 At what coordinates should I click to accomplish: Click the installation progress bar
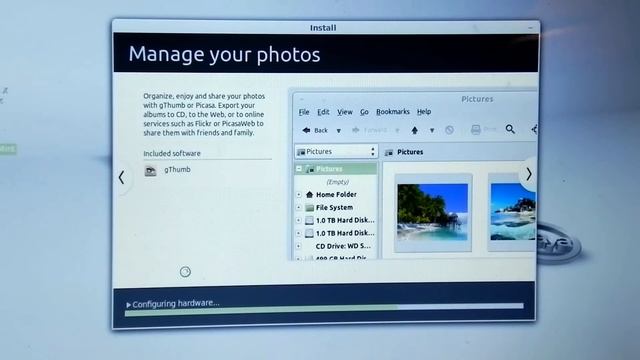[324, 310]
